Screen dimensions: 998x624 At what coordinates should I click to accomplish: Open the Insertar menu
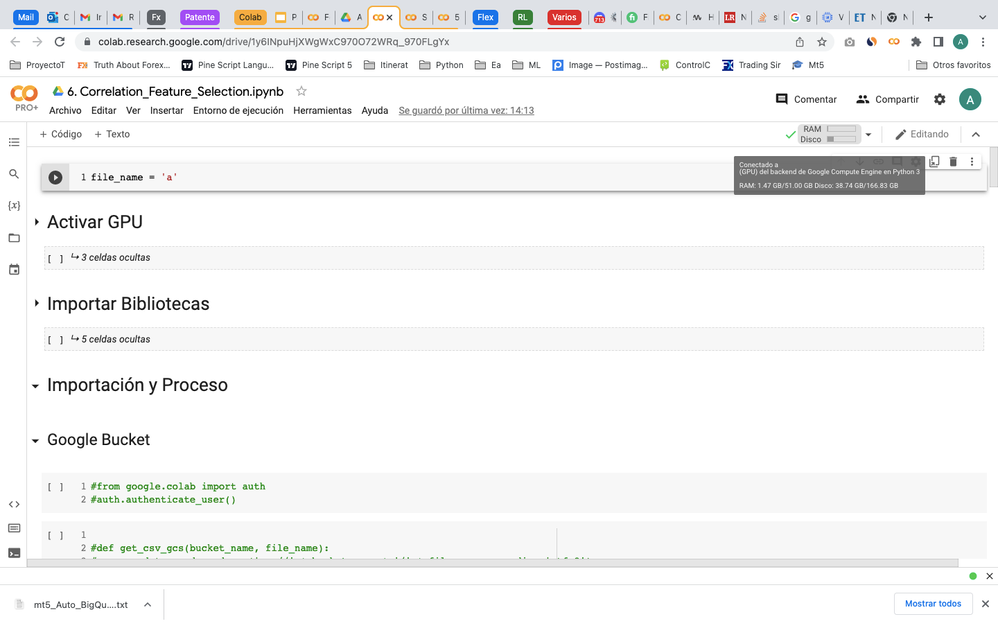(x=167, y=110)
